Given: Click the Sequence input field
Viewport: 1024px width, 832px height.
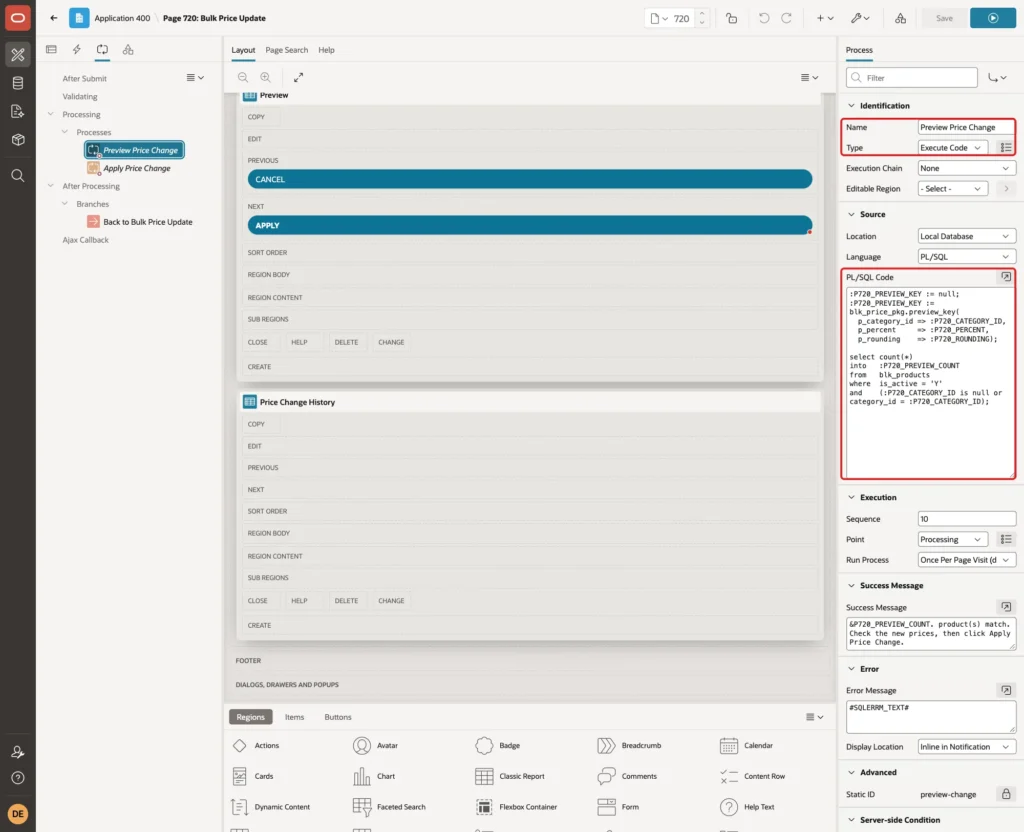Looking at the screenshot, I should 967,519.
